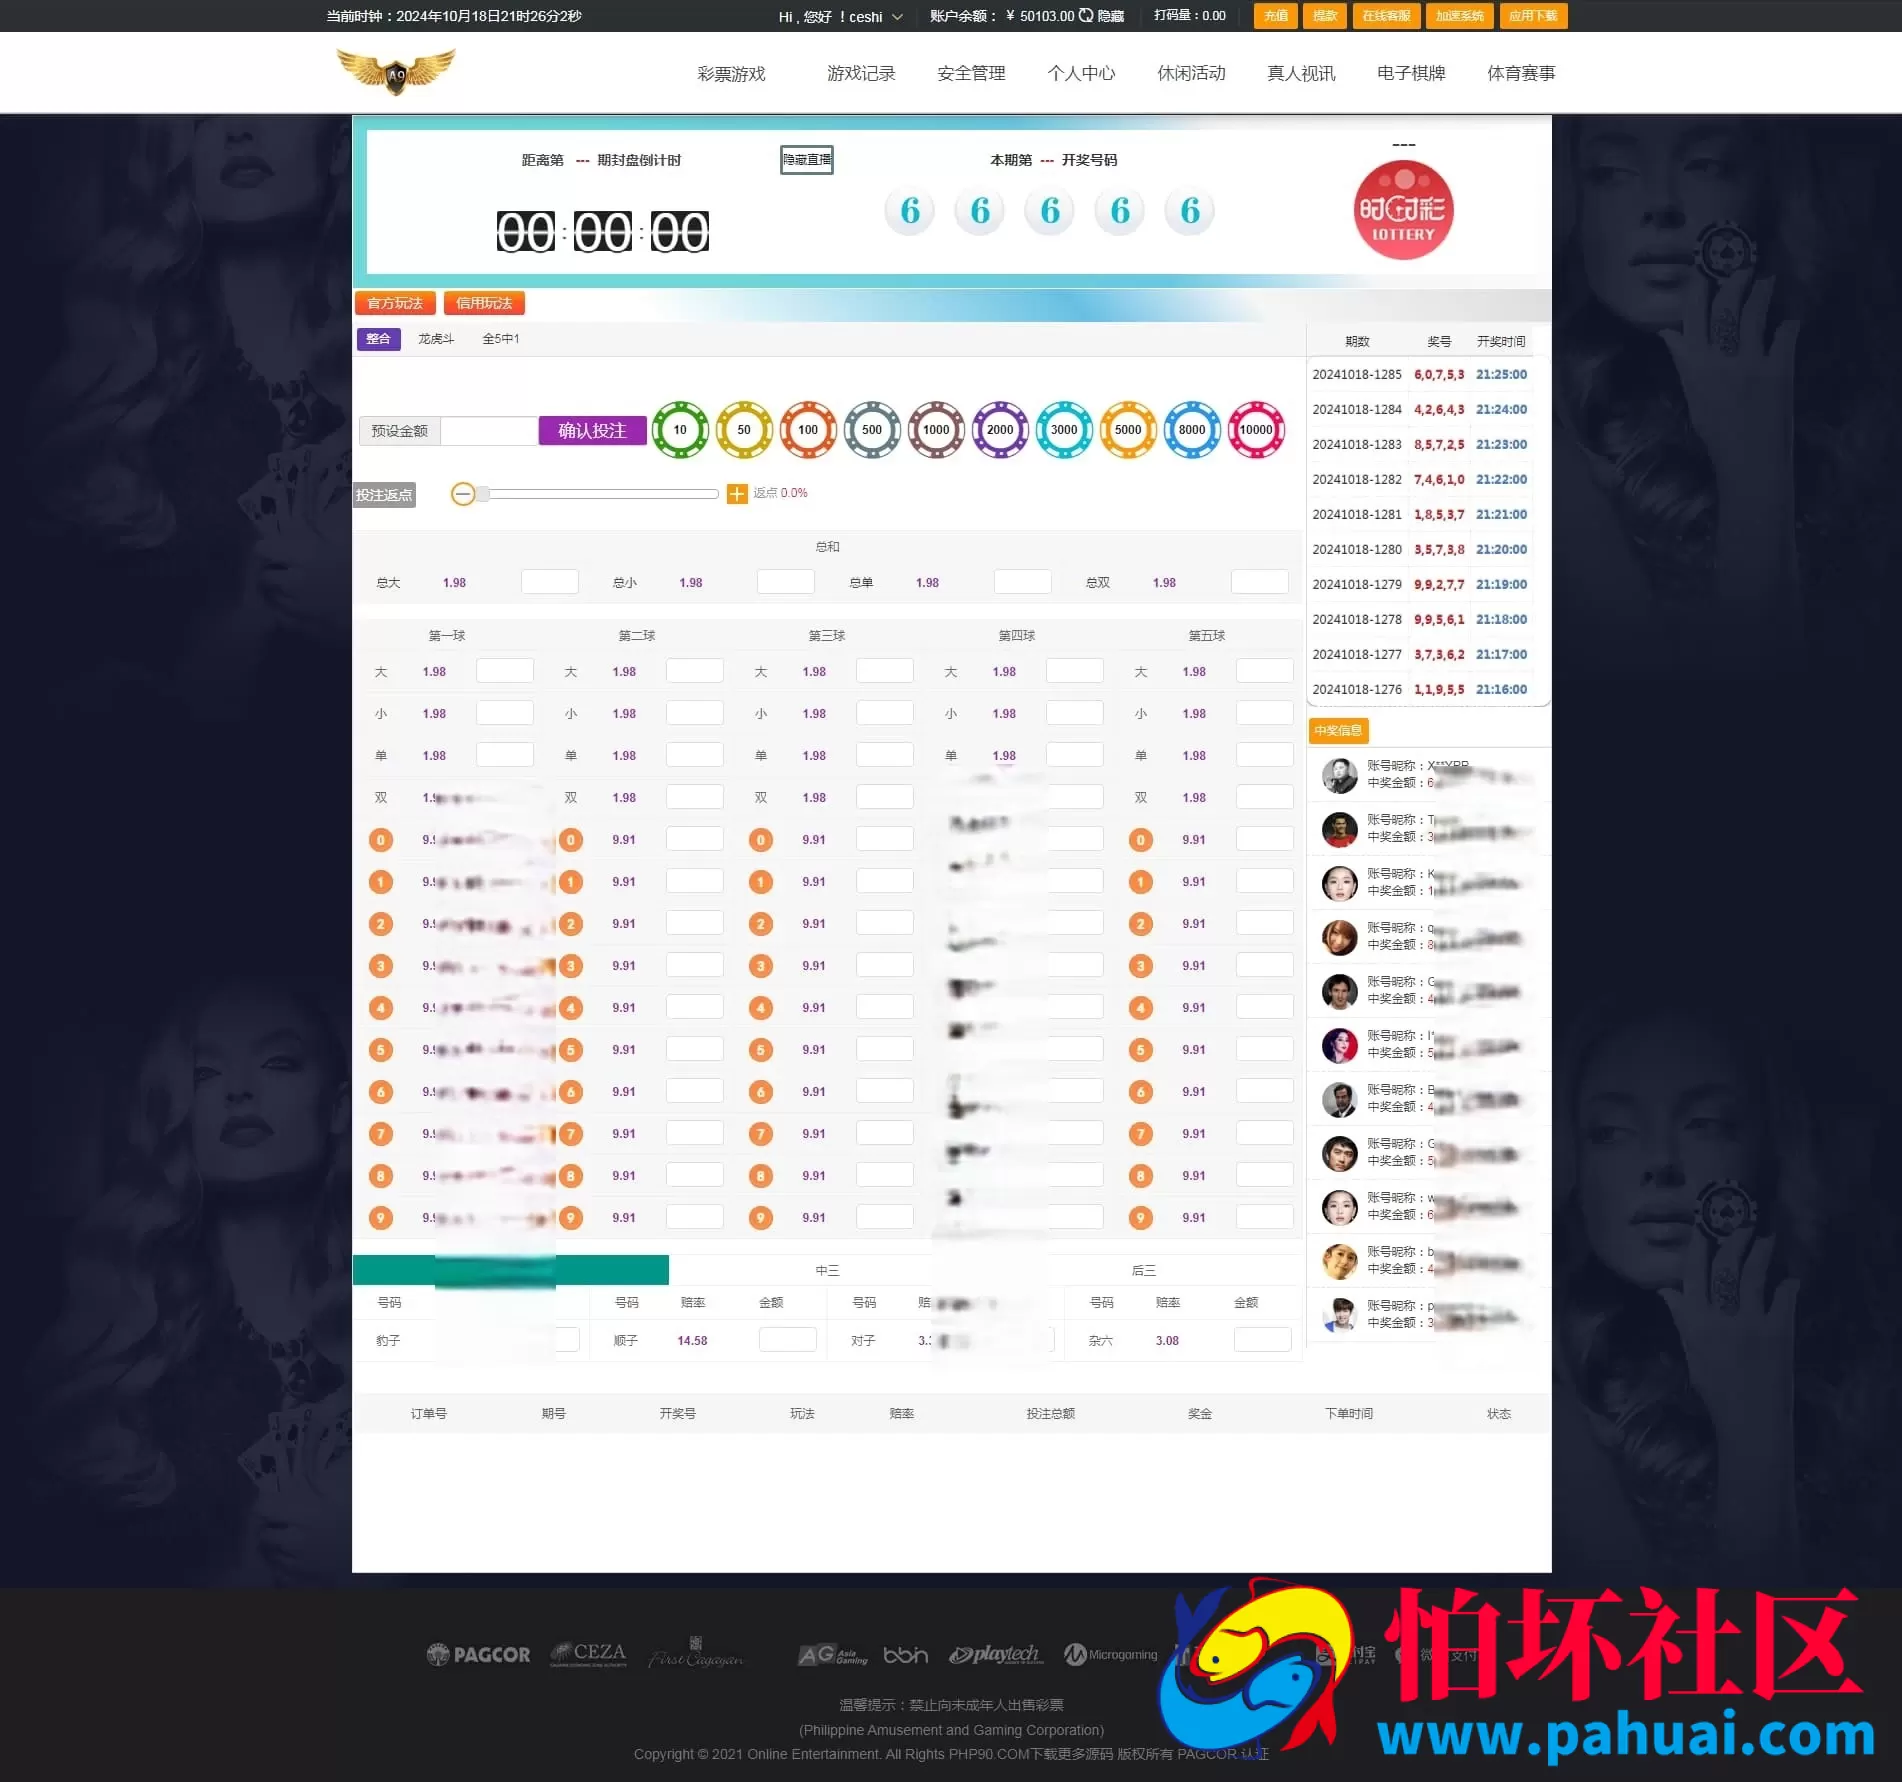
Task: Select the green 10 betting chip
Action: [x=680, y=430]
